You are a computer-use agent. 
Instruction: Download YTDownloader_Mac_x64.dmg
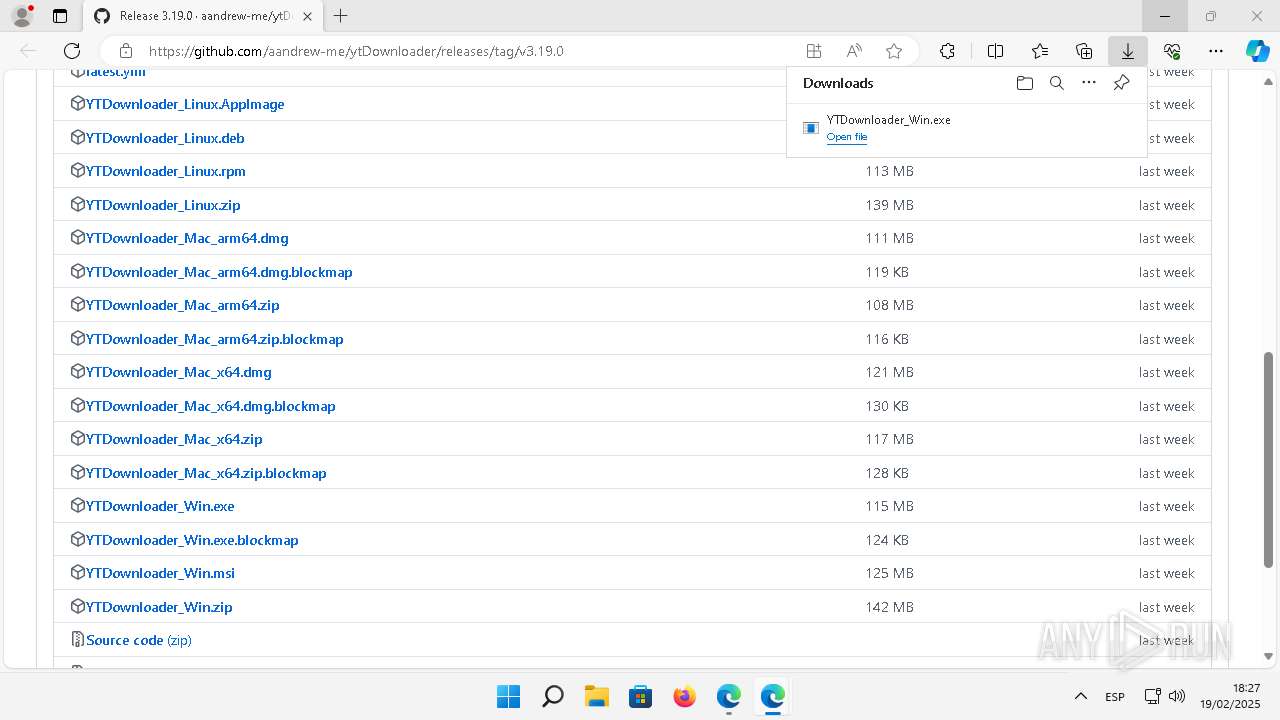click(x=179, y=372)
